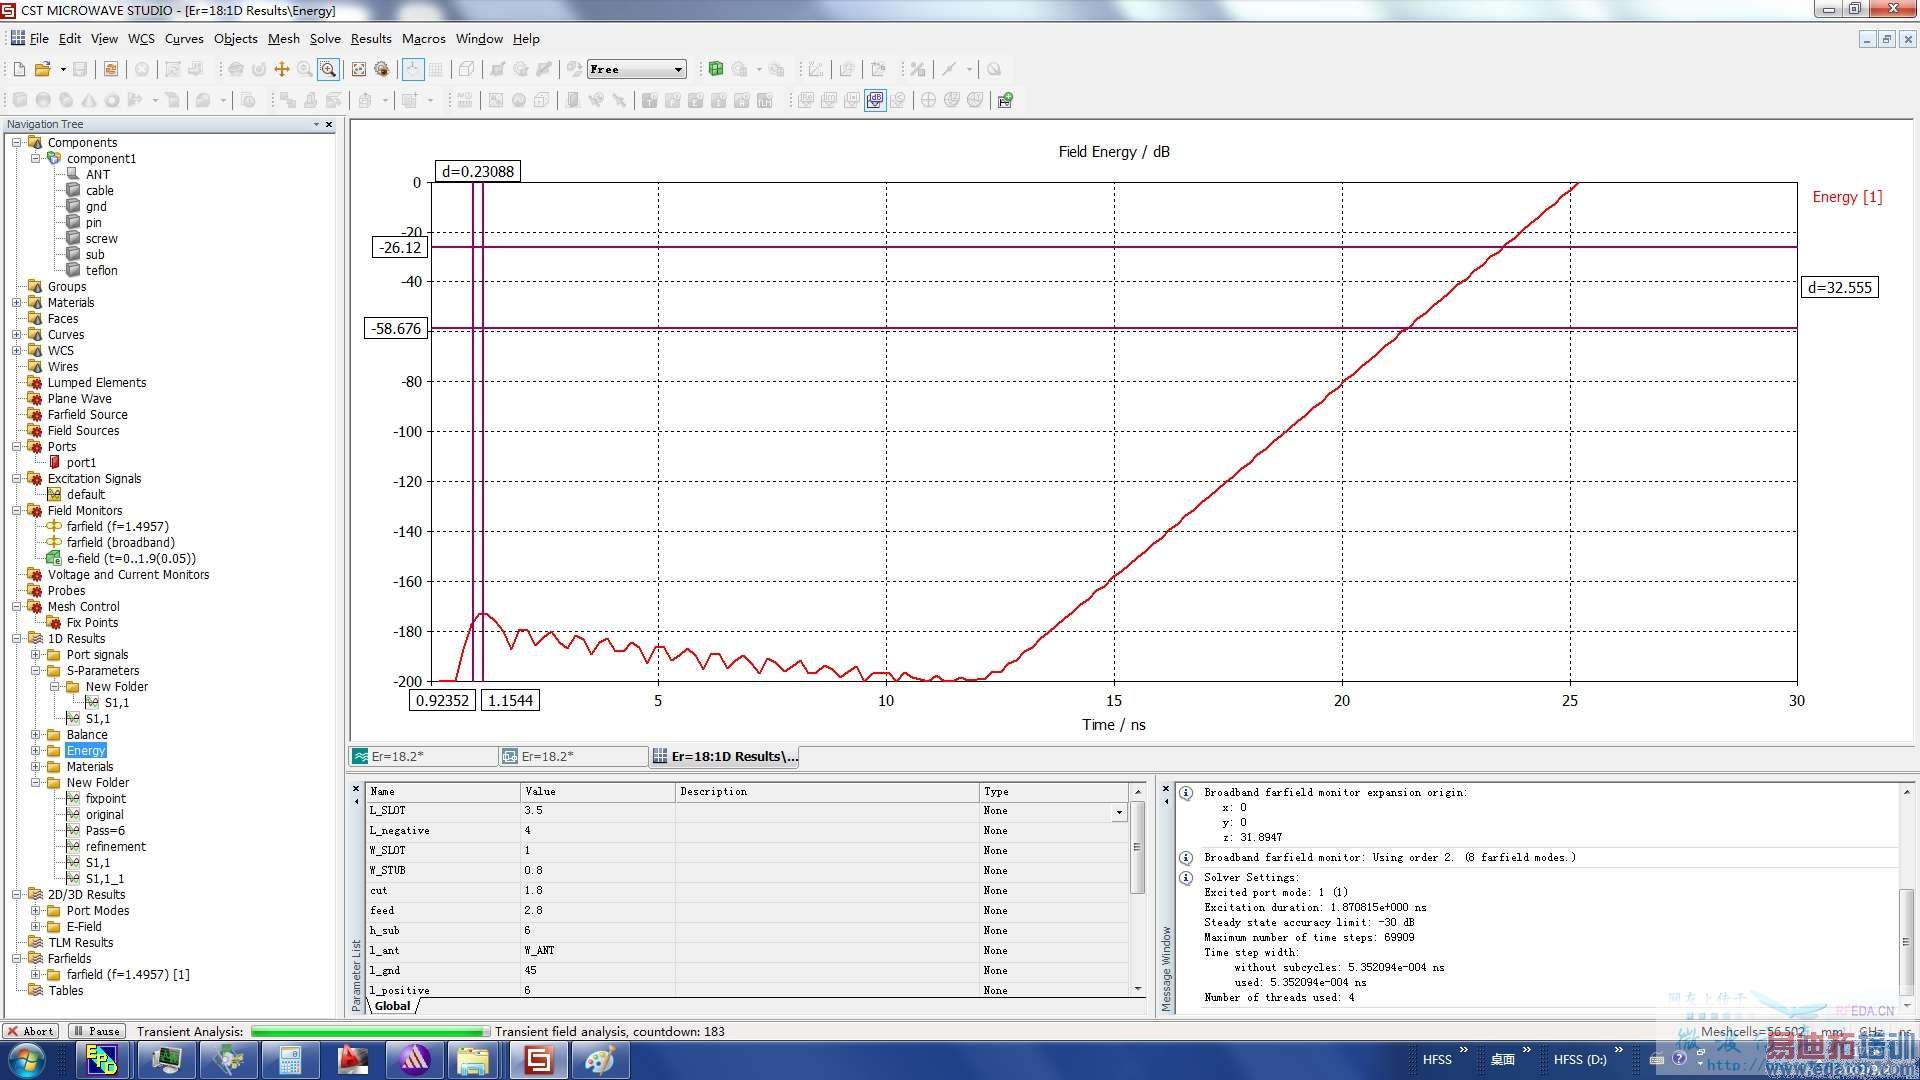Expand the Port signals folder
The width and height of the screenshot is (1920, 1080).
click(35, 654)
